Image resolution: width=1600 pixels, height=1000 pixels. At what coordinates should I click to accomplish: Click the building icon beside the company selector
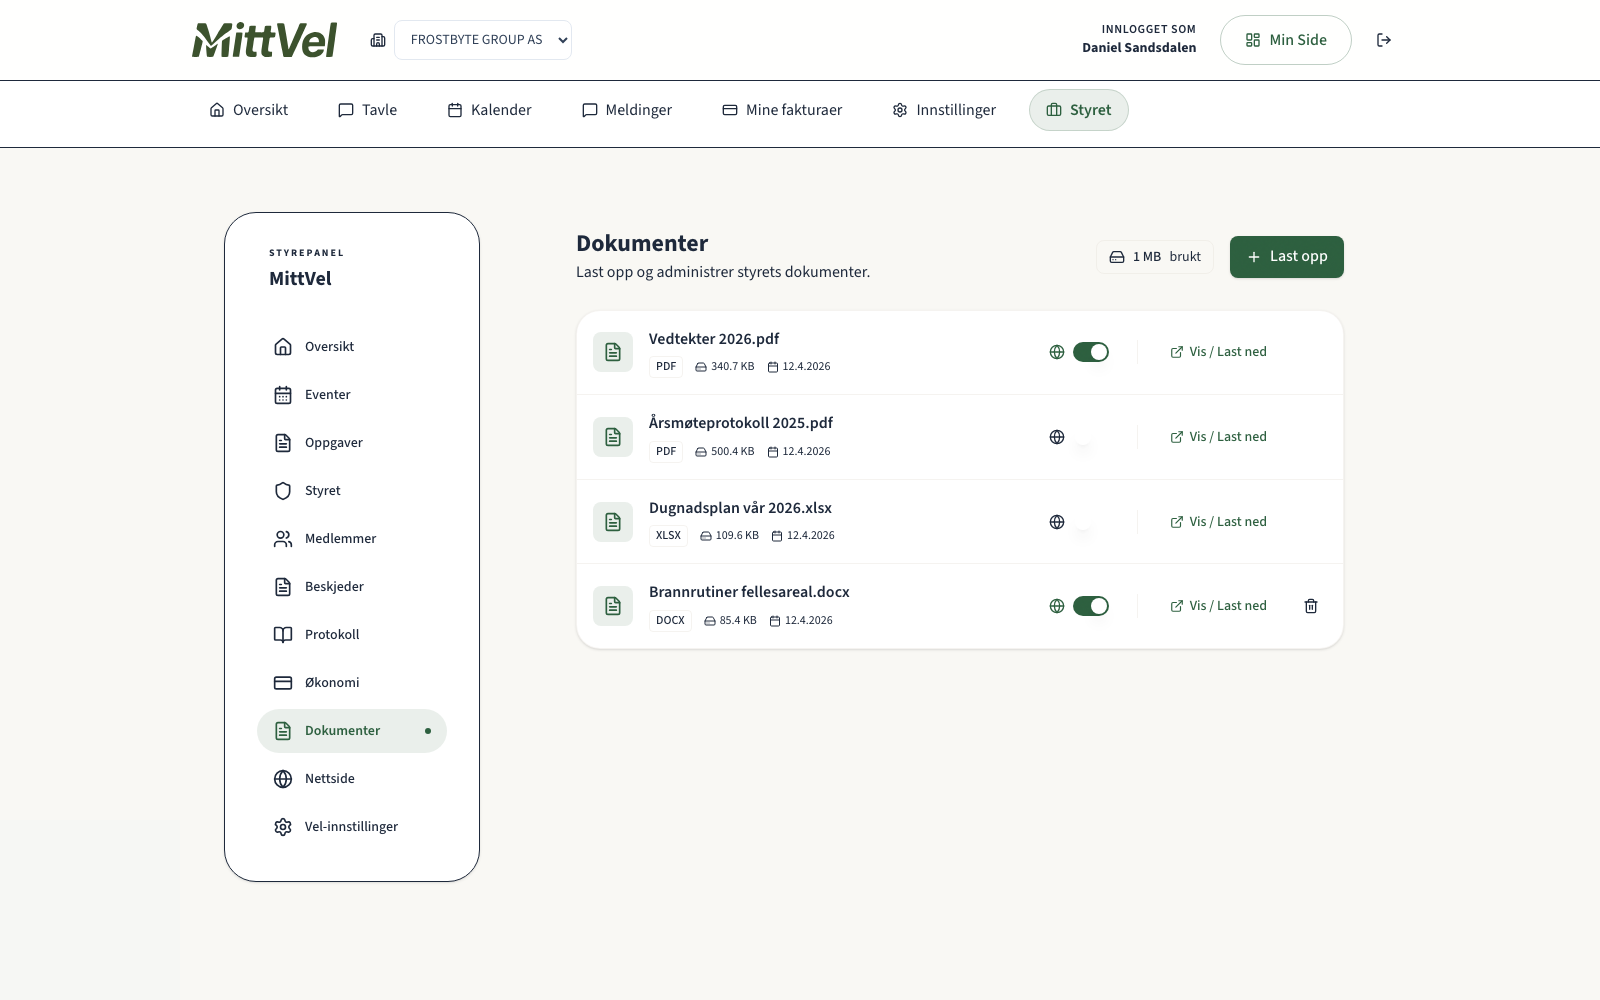pos(378,40)
